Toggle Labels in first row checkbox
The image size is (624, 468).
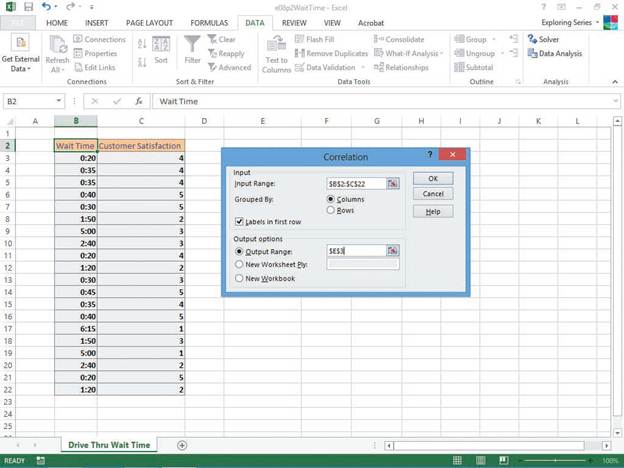[238, 222]
